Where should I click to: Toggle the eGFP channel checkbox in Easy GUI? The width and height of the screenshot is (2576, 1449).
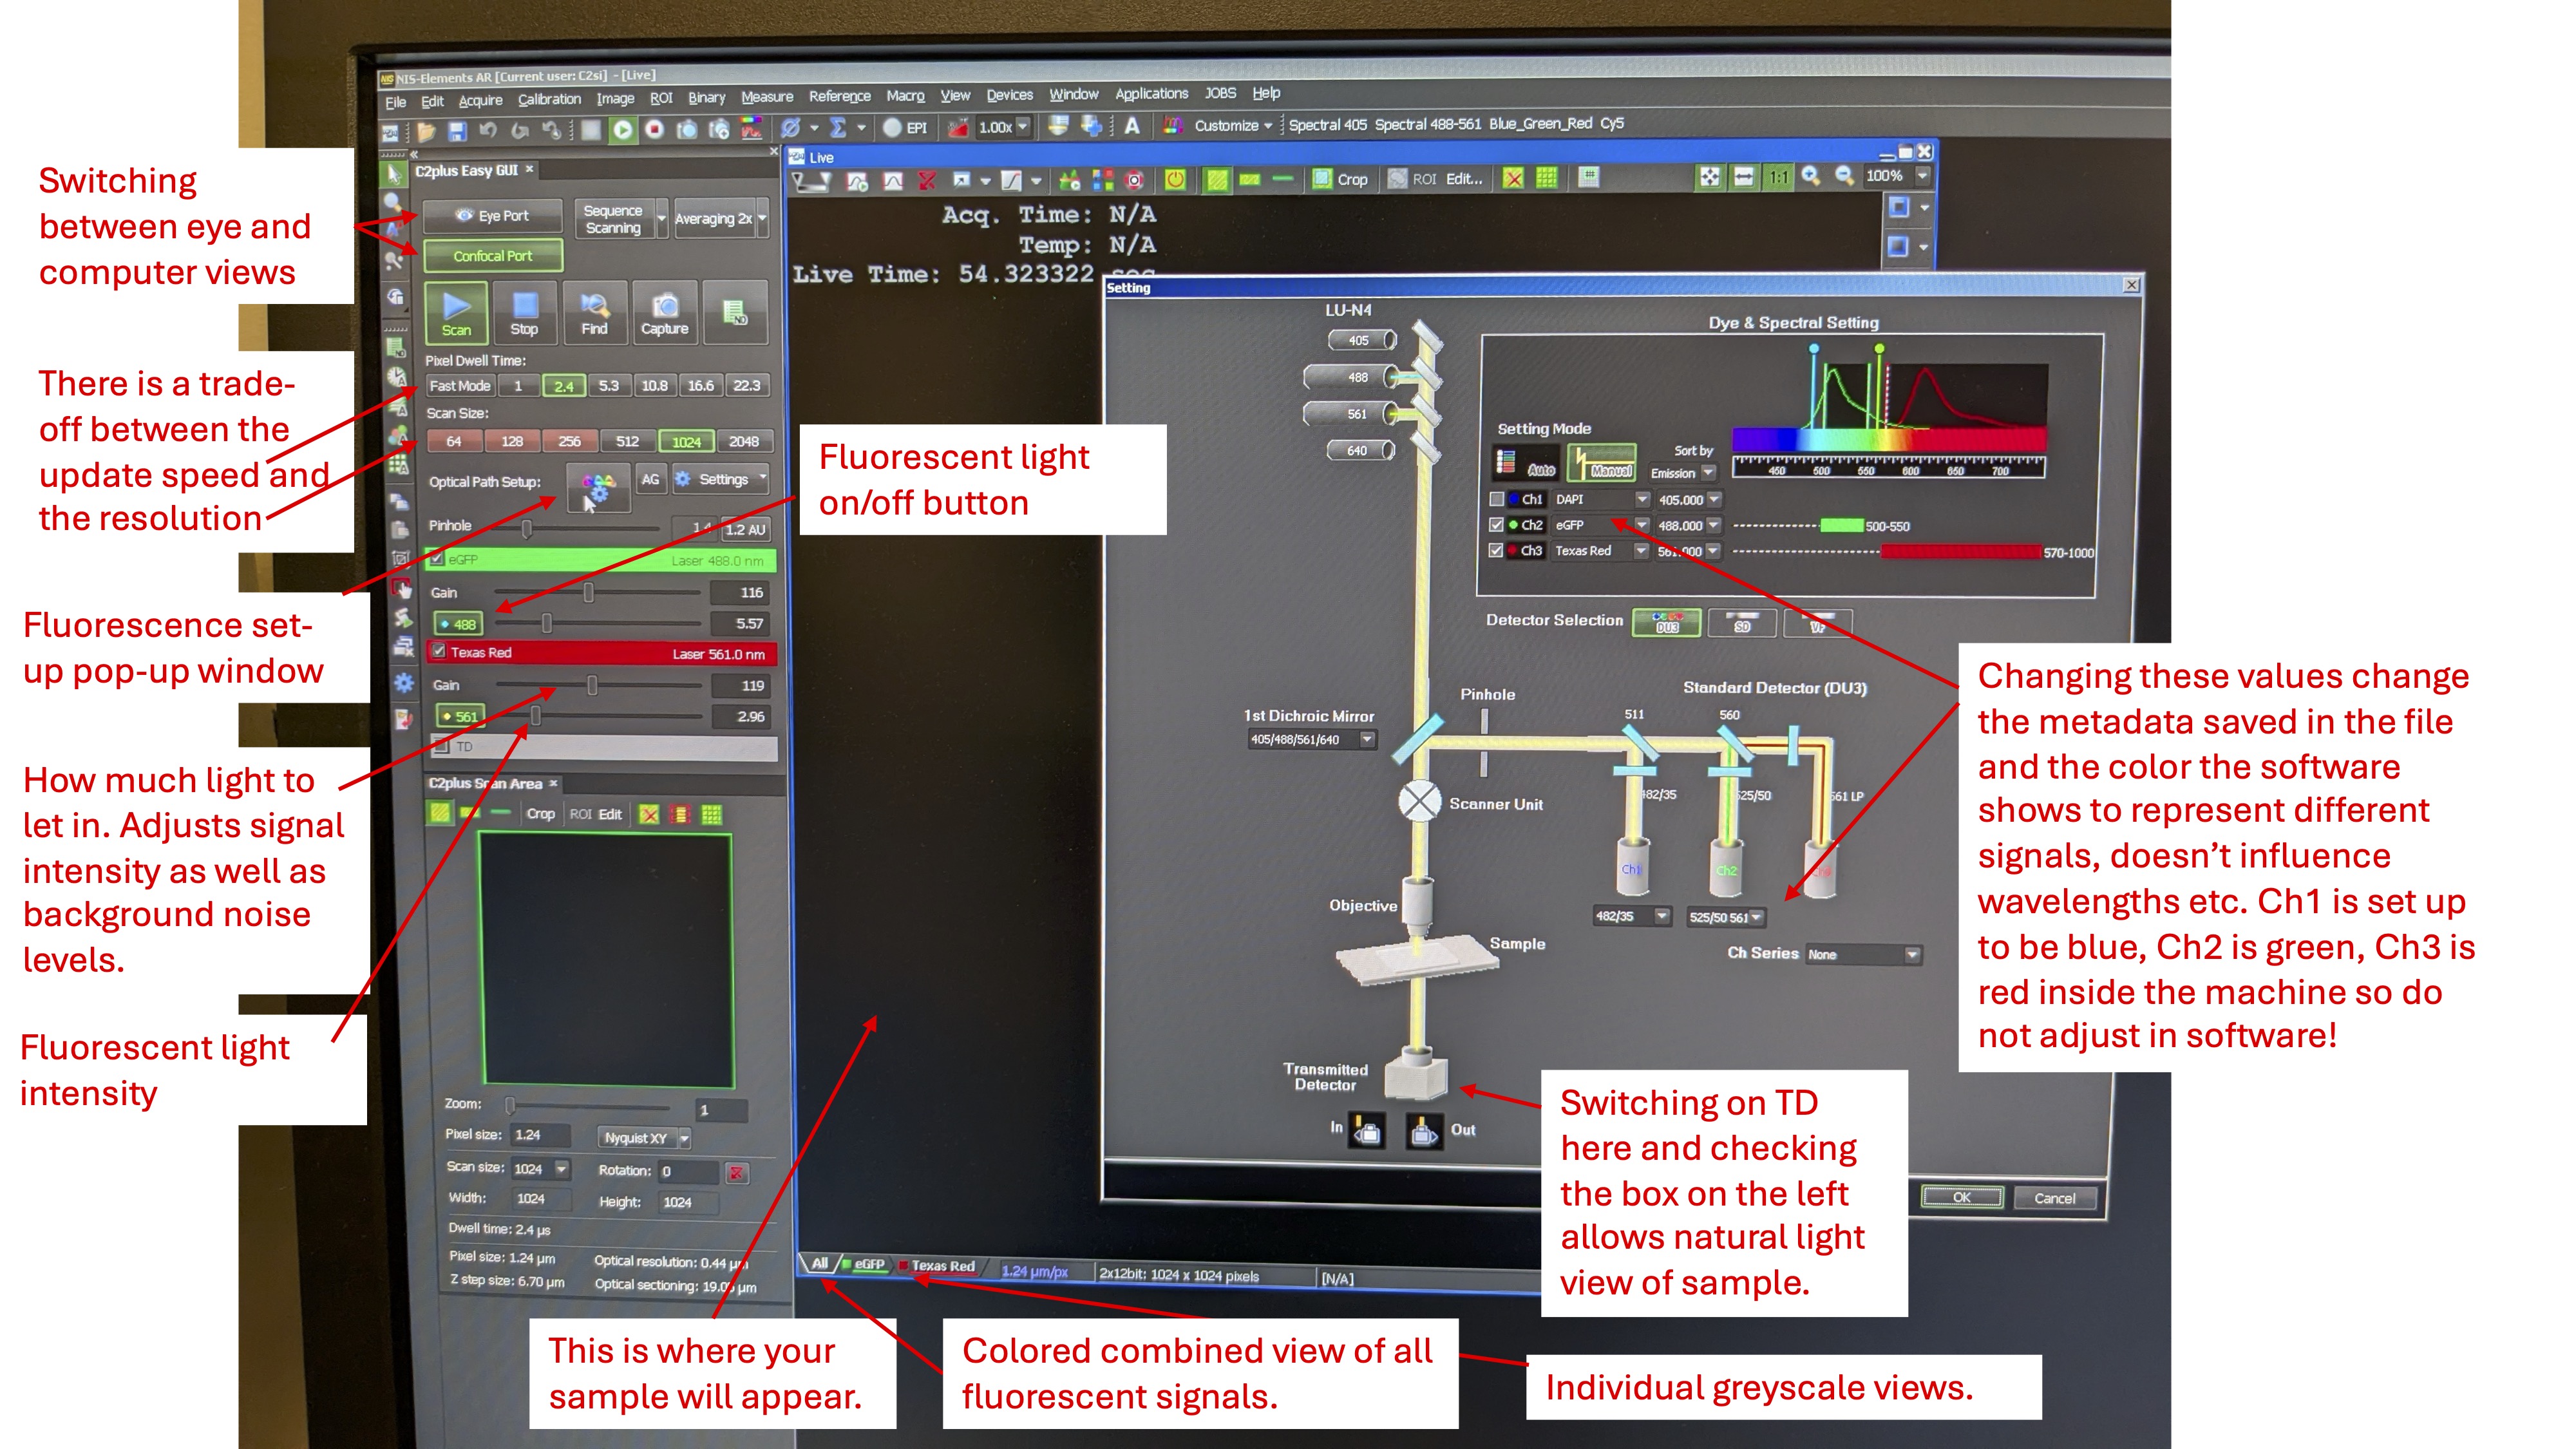tap(437, 559)
